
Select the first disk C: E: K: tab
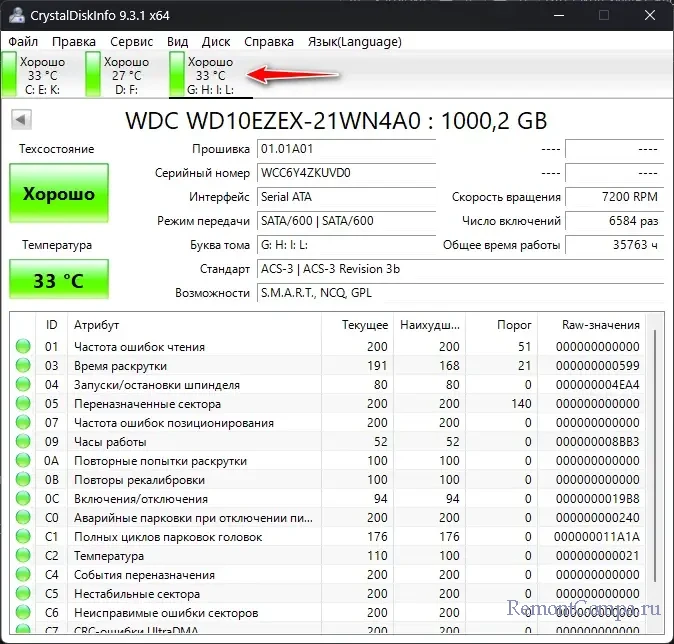tap(40, 75)
